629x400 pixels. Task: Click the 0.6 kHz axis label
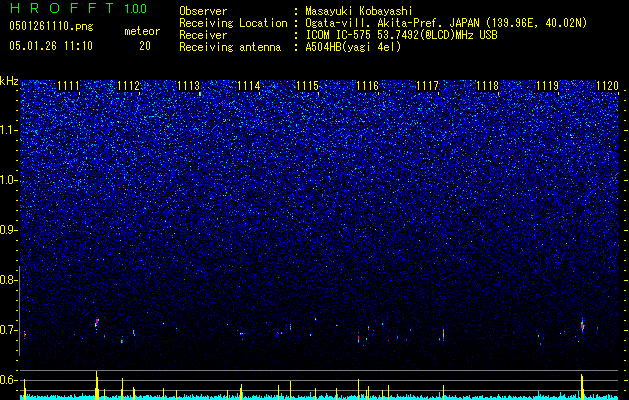coord(9,380)
